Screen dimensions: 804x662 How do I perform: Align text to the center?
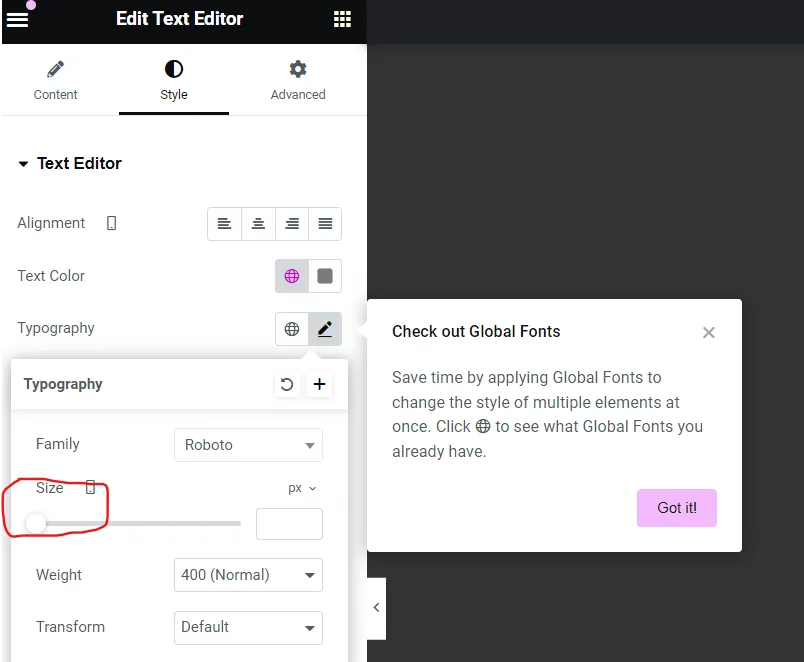click(258, 223)
